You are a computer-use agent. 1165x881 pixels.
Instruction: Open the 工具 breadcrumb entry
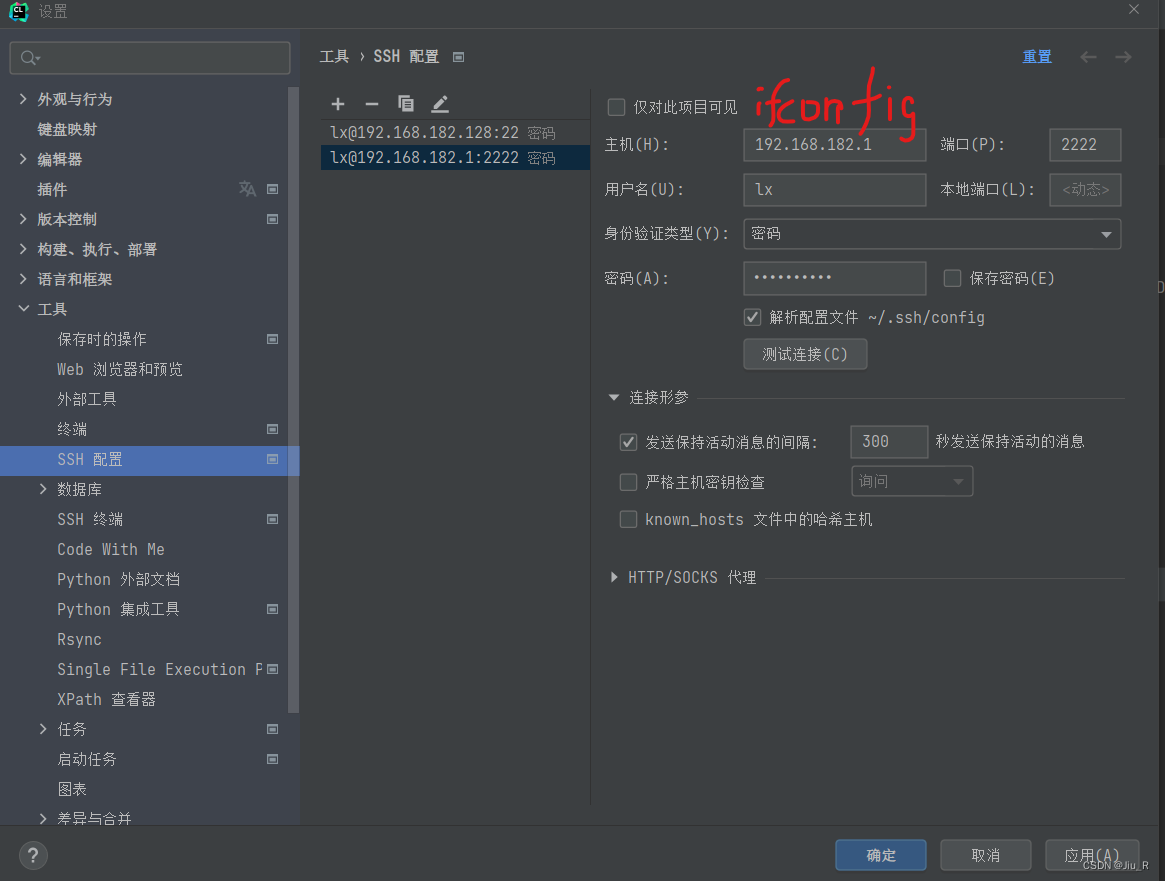[334, 57]
